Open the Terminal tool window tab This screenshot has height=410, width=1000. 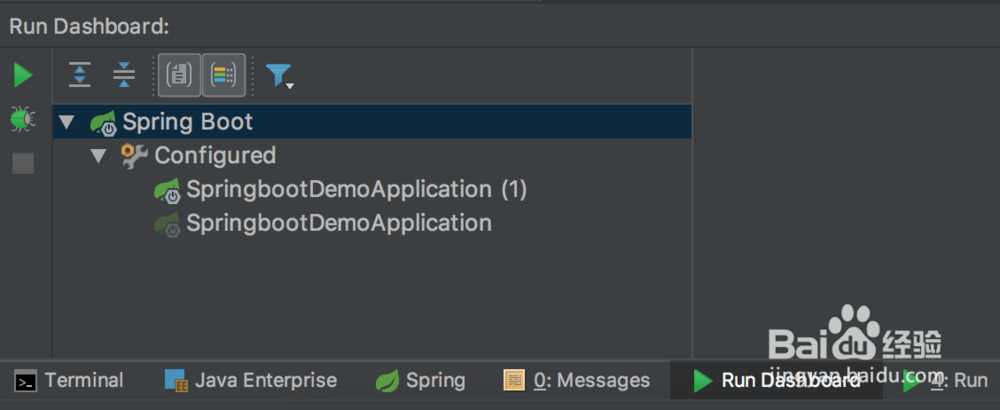pos(70,381)
